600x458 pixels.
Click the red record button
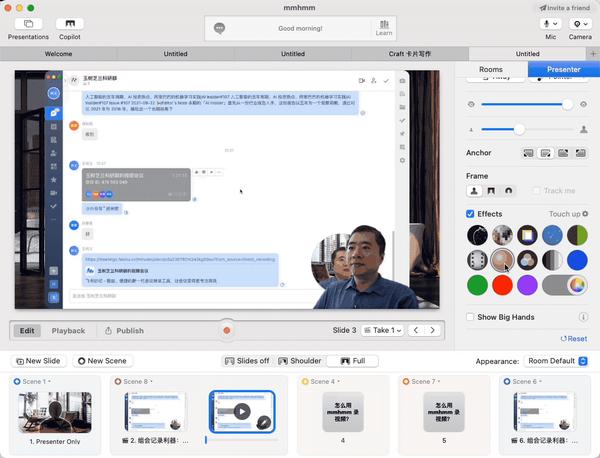pyautogui.click(x=227, y=330)
